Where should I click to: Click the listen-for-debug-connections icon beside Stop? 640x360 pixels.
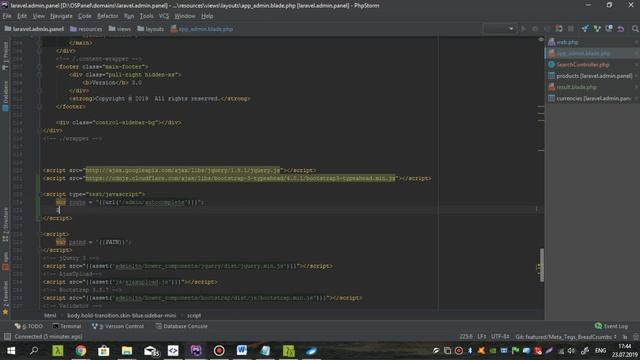tap(559, 29)
